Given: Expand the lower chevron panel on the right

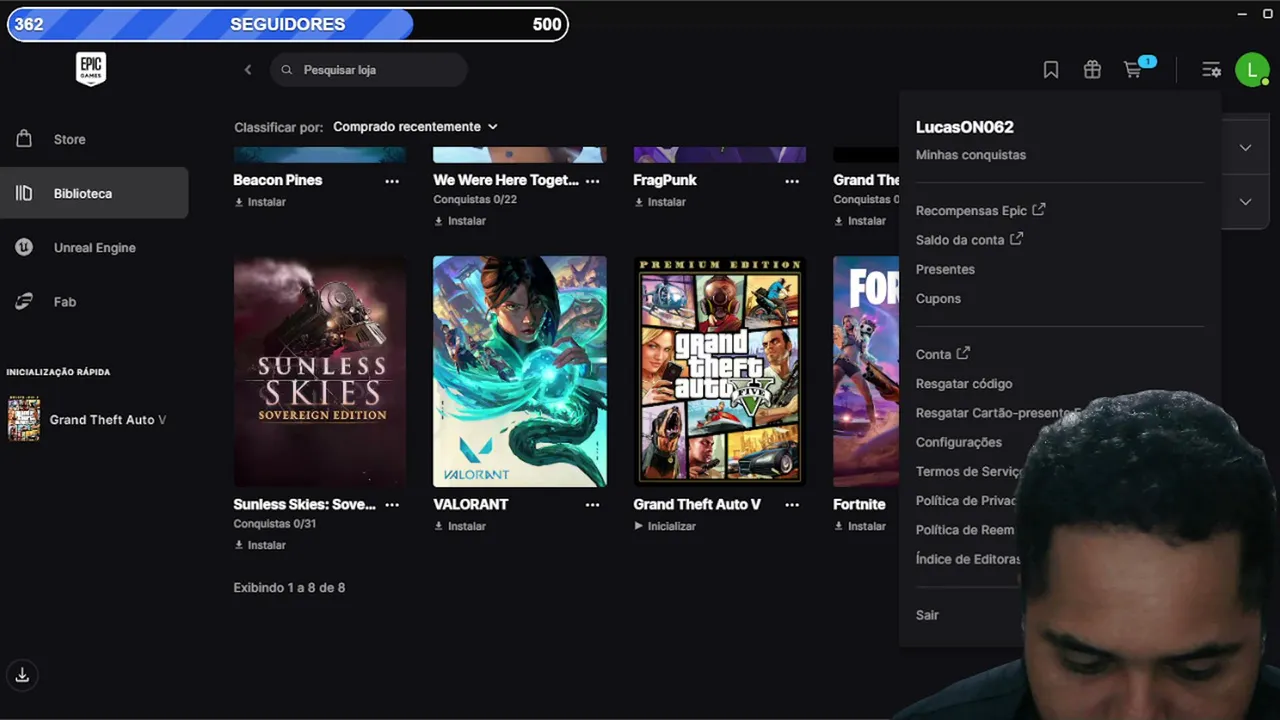Looking at the screenshot, I should click(1245, 201).
